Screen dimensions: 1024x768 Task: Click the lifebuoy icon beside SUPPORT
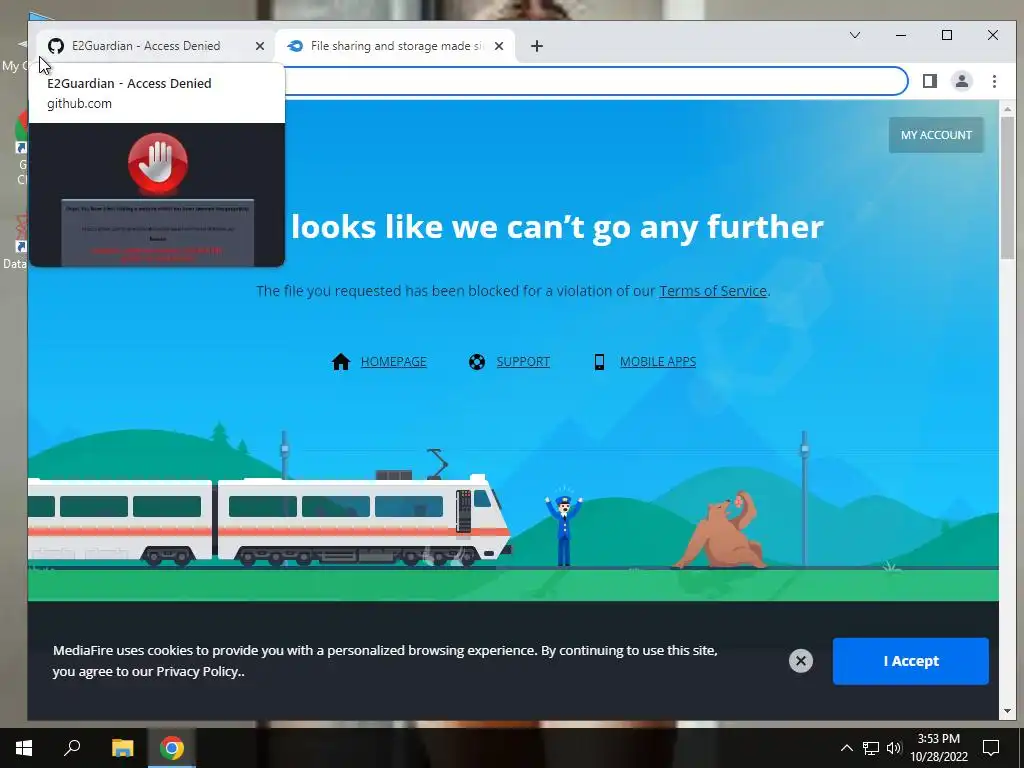point(477,362)
